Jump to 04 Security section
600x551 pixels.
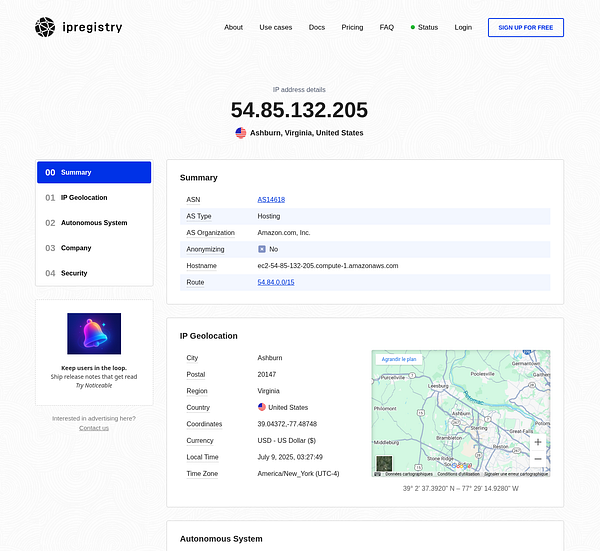click(x=94, y=273)
